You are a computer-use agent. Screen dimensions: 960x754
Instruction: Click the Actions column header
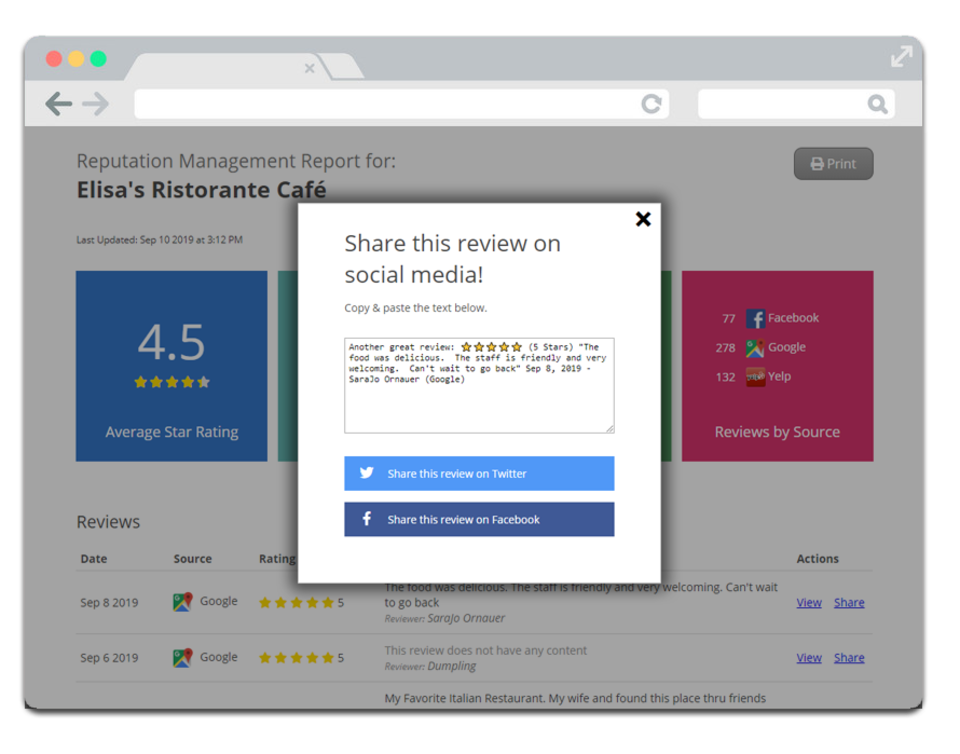817,558
